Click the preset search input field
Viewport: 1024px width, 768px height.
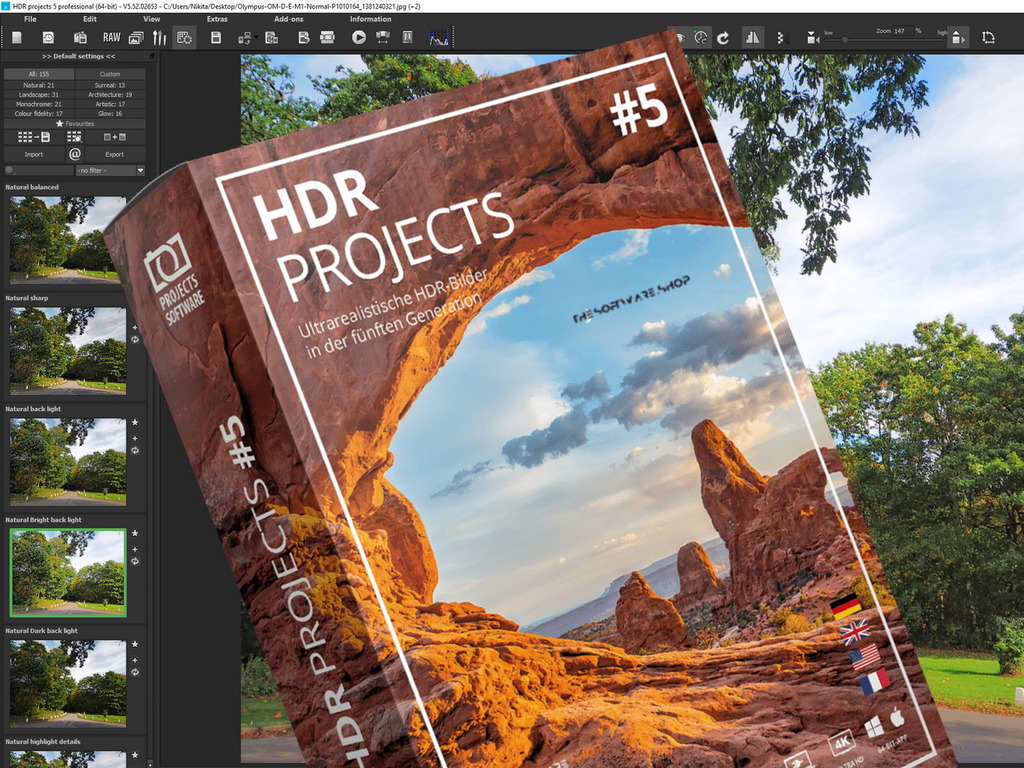(x=39, y=170)
